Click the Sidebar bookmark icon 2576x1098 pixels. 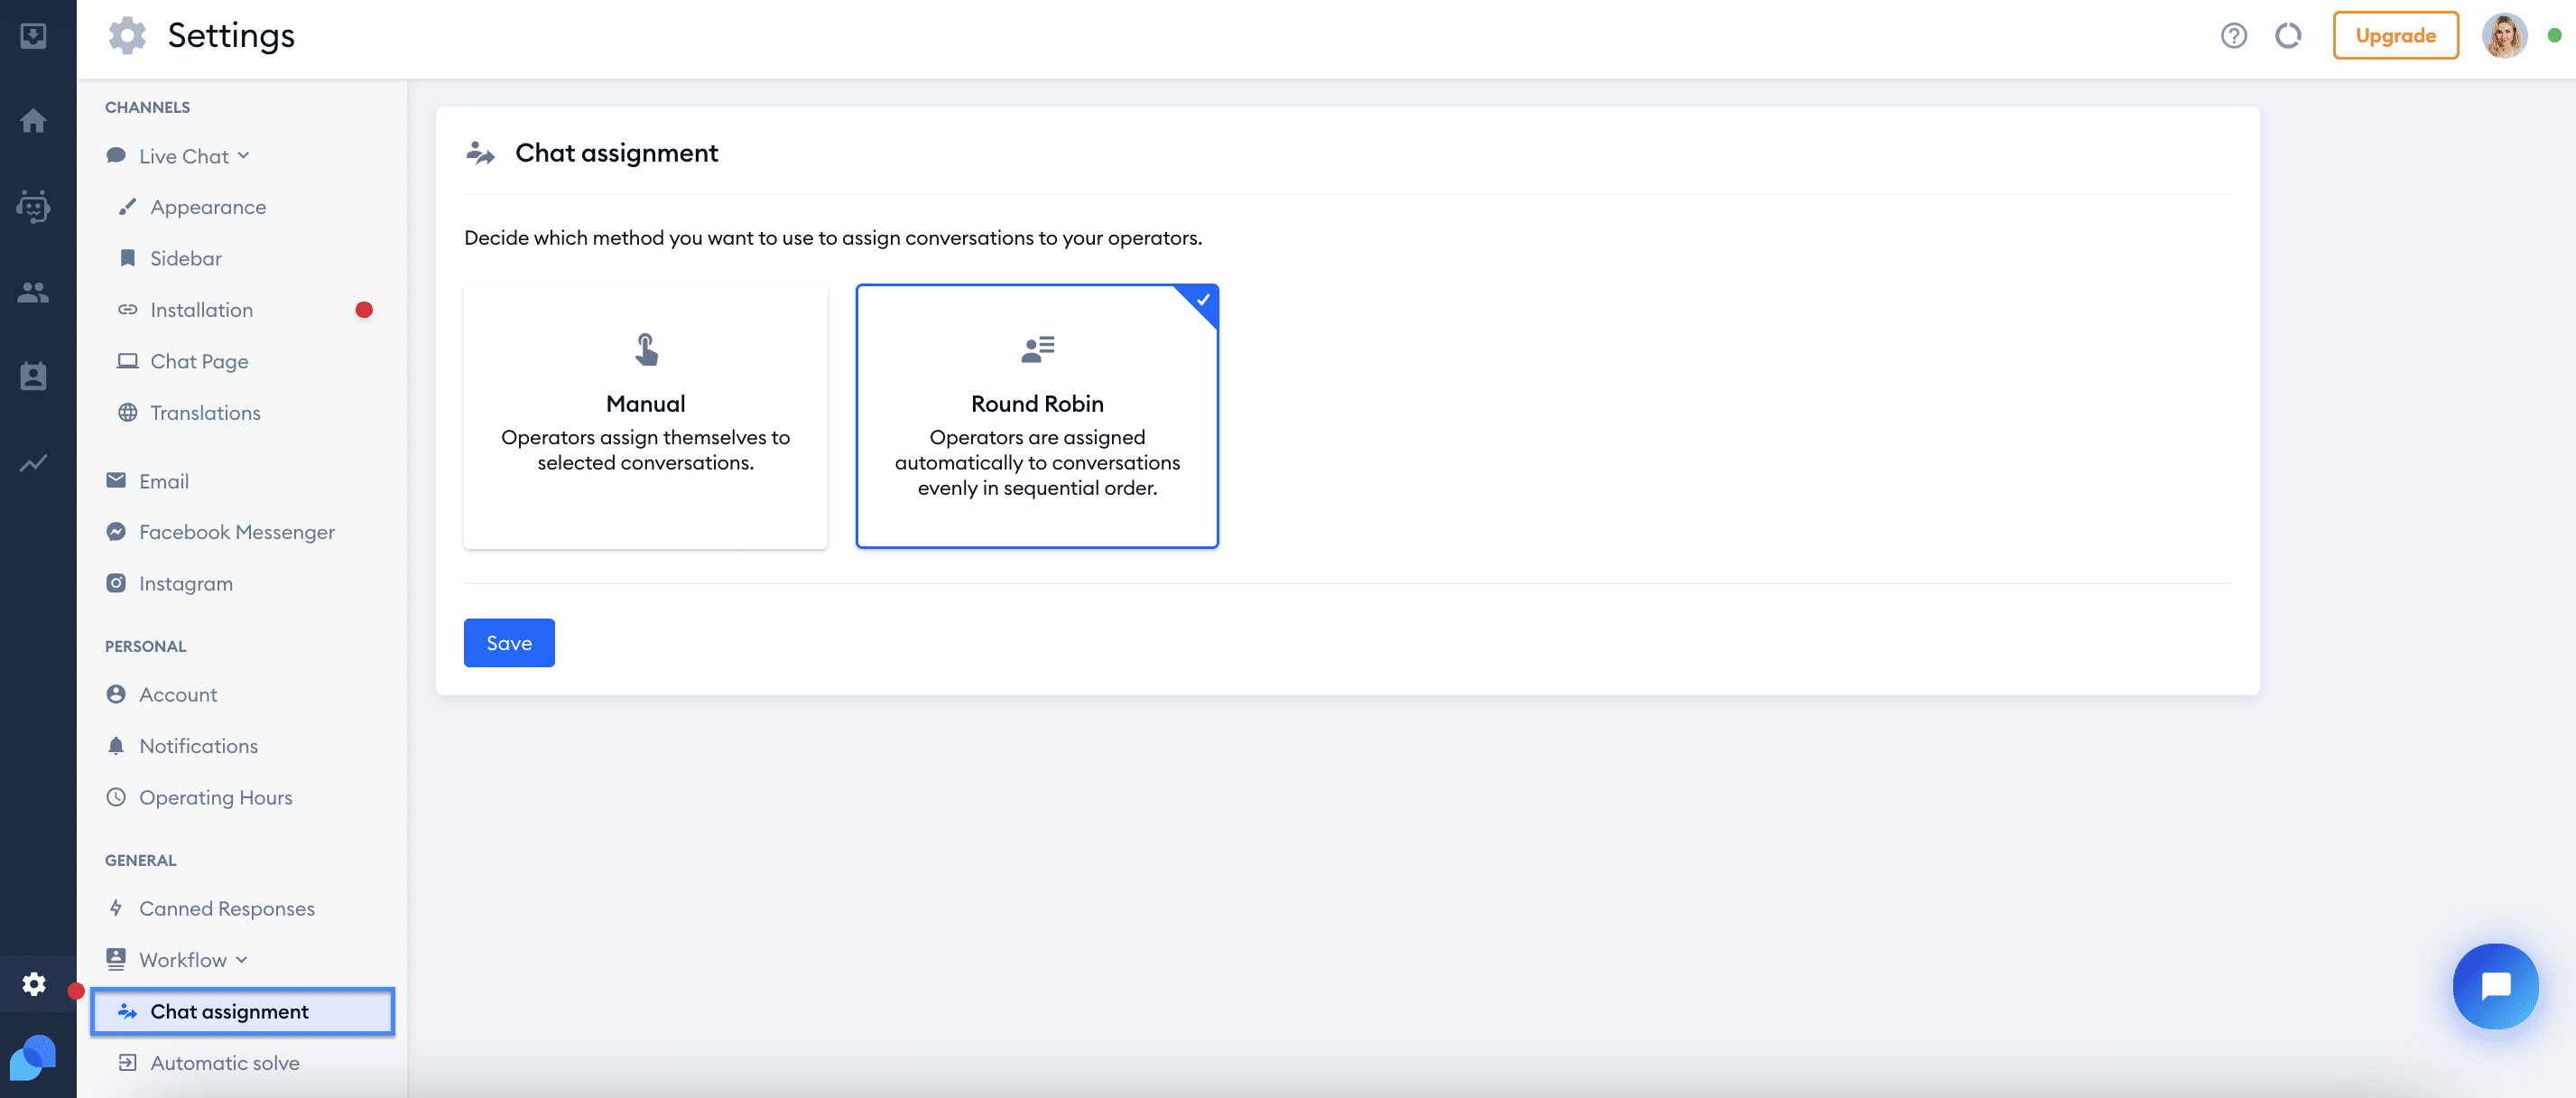(x=127, y=258)
